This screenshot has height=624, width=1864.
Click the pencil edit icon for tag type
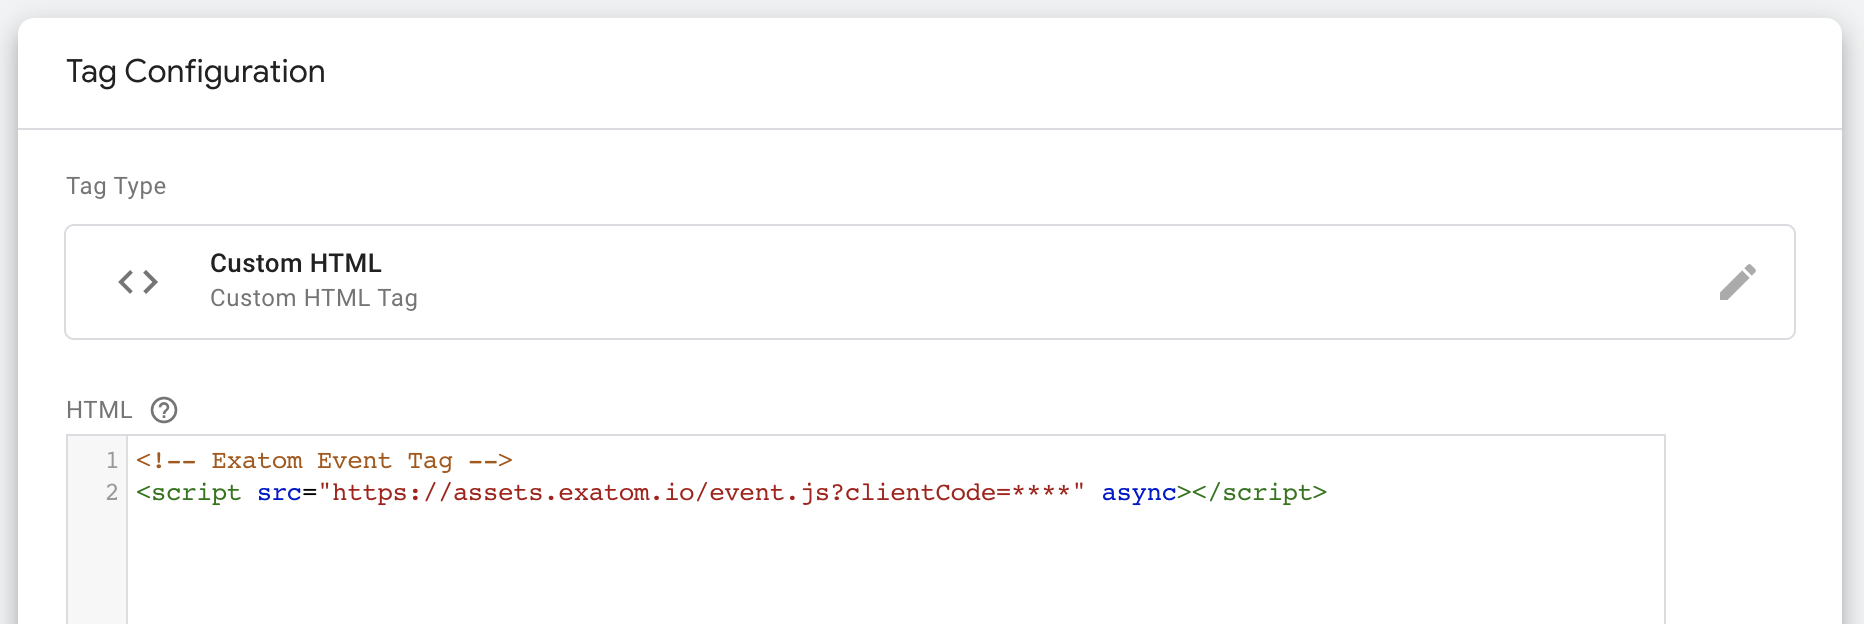click(1737, 282)
